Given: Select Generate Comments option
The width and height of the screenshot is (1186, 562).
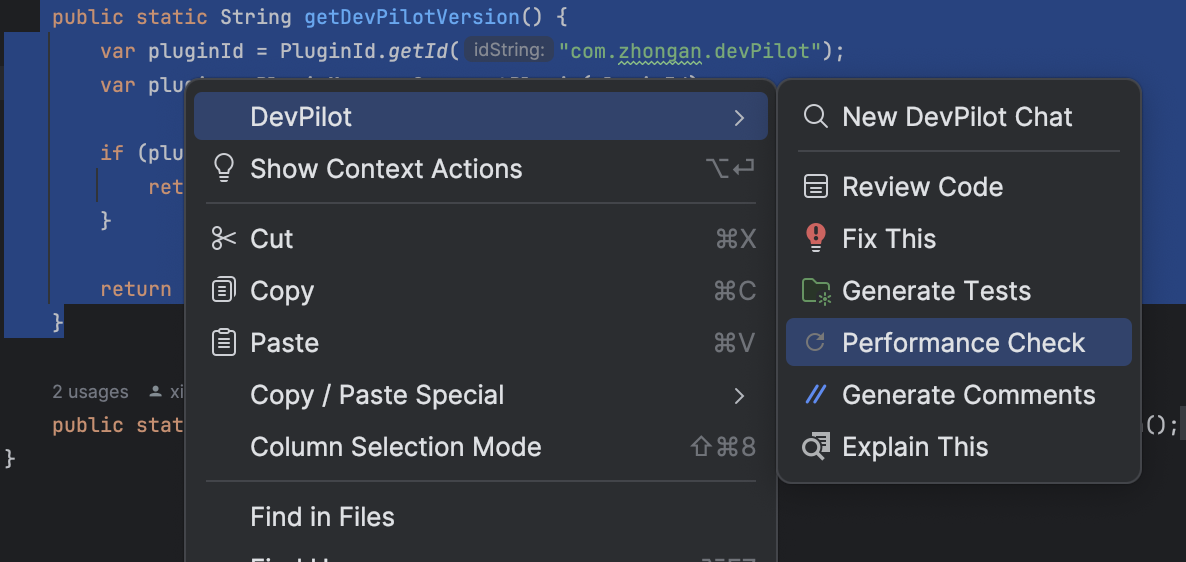Looking at the screenshot, I should pos(959,395).
